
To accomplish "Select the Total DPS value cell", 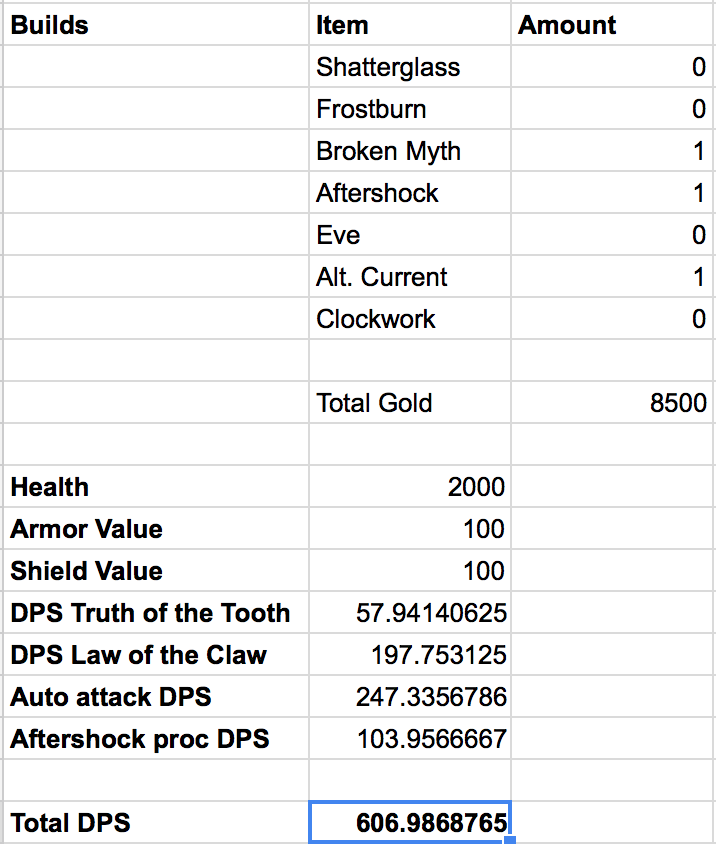I will click(410, 822).
